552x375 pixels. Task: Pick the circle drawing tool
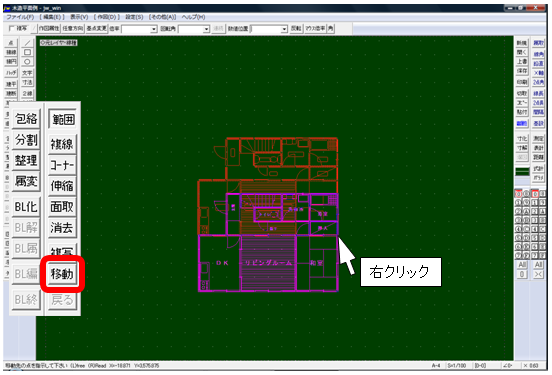[x=27, y=62]
